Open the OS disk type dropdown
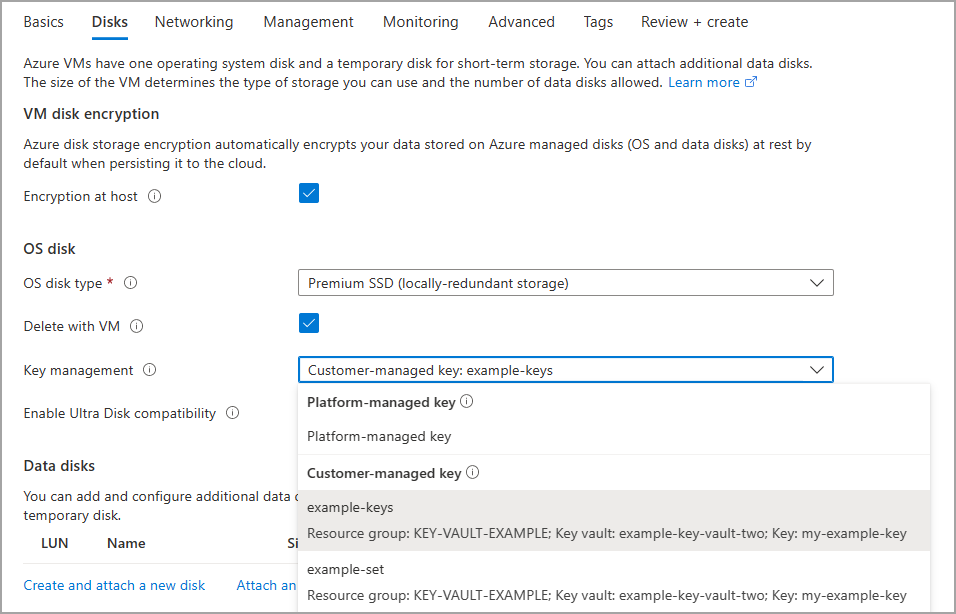Image resolution: width=956 pixels, height=614 pixels. pos(565,283)
